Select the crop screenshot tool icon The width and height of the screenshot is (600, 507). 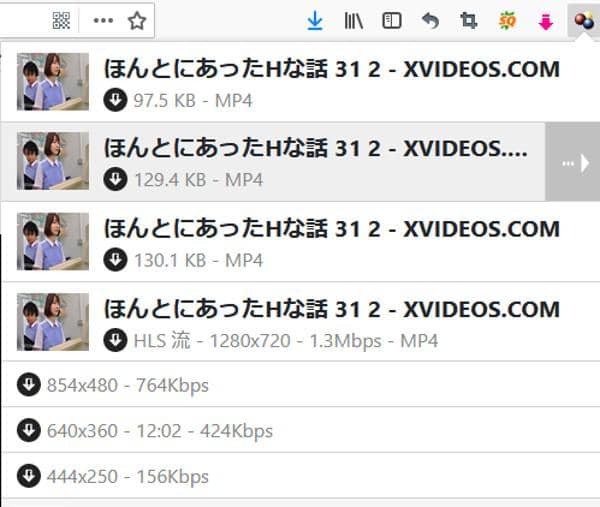[x=469, y=21]
